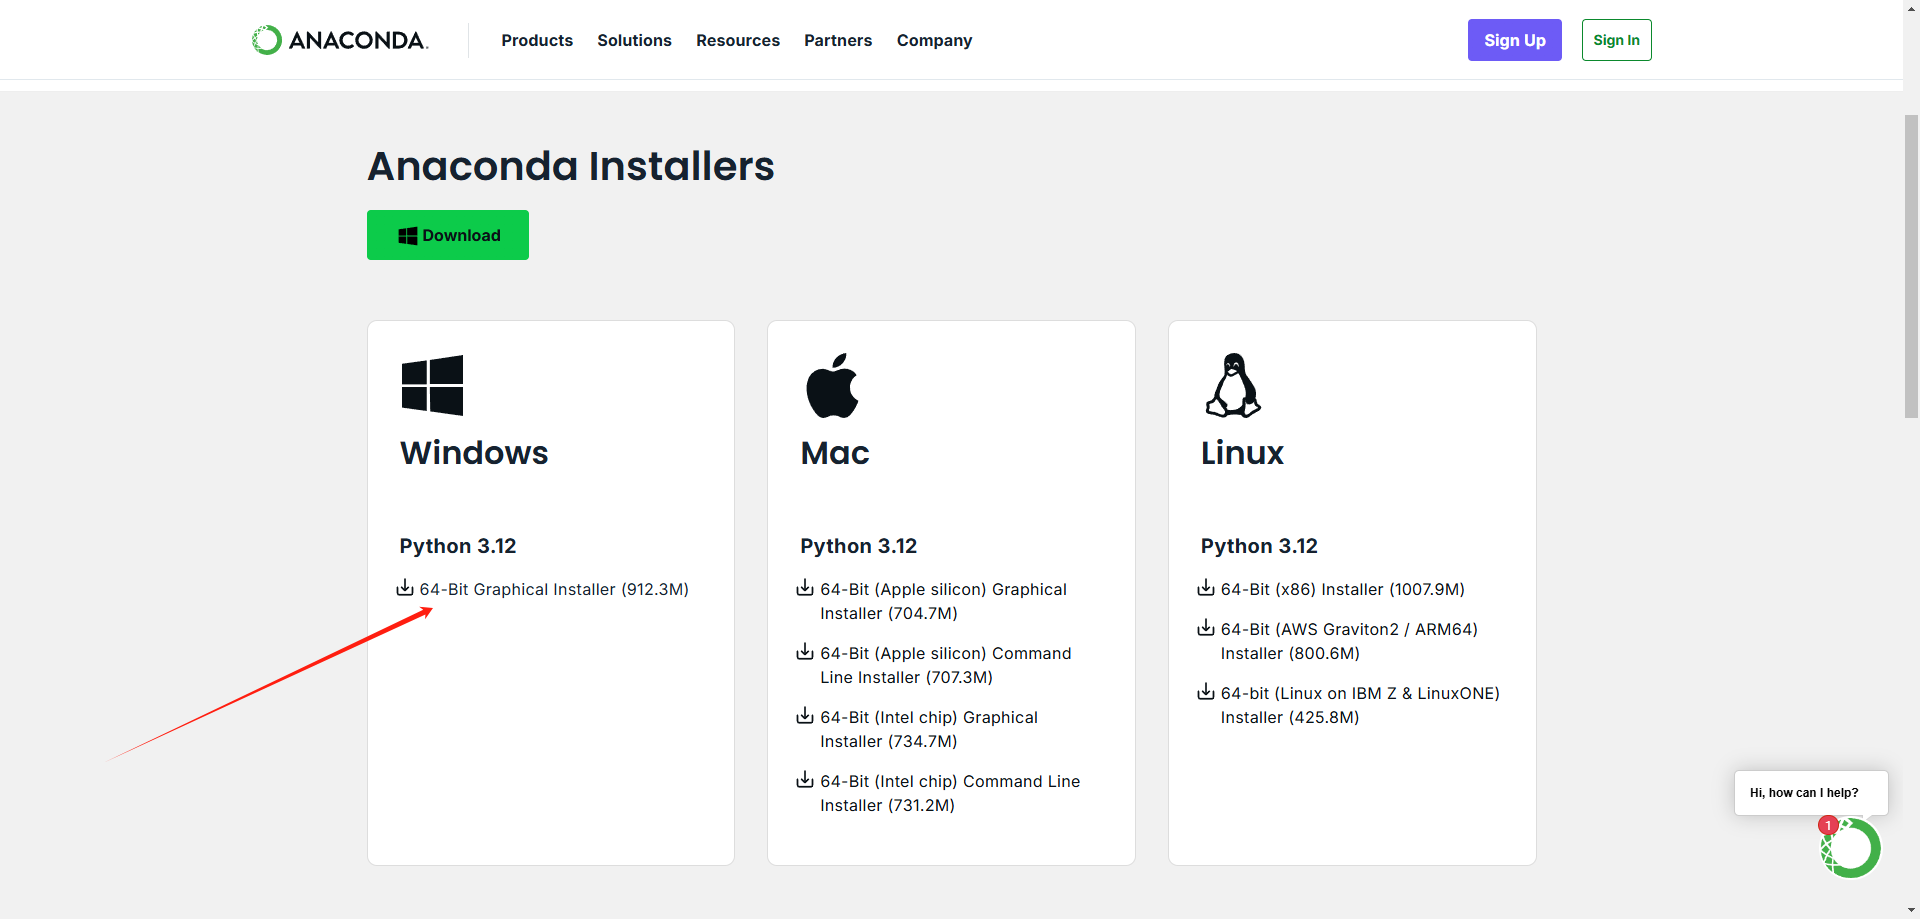The image size is (1920, 919).
Task: Expand the Partners navigation menu
Action: 838,40
